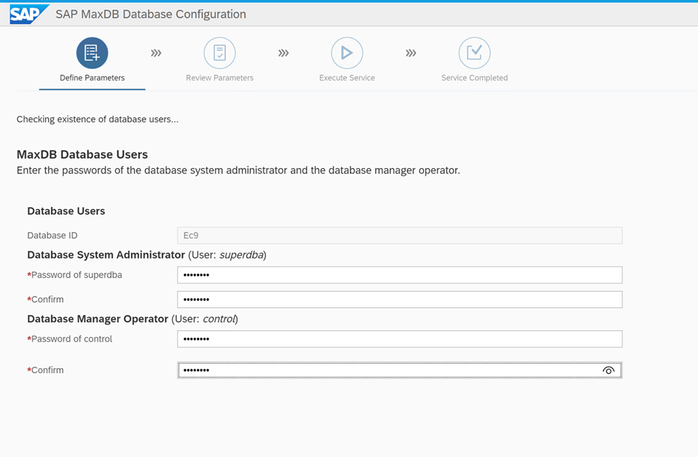Click the chevrons after Execute Service

411,53
